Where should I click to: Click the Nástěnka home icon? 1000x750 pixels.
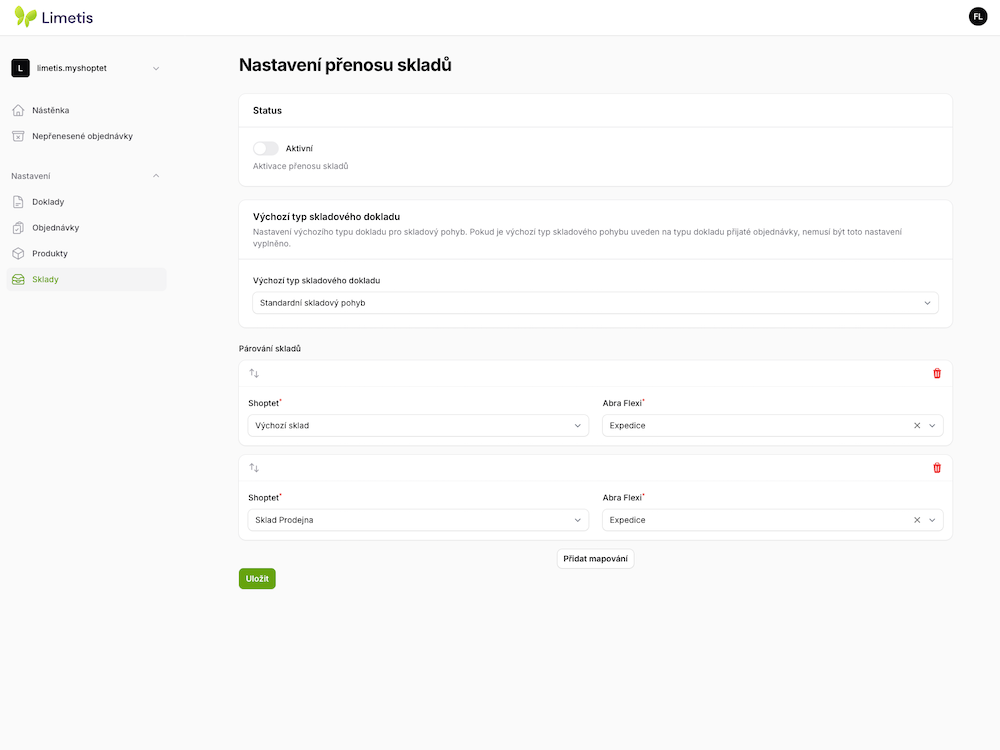click(x=18, y=110)
